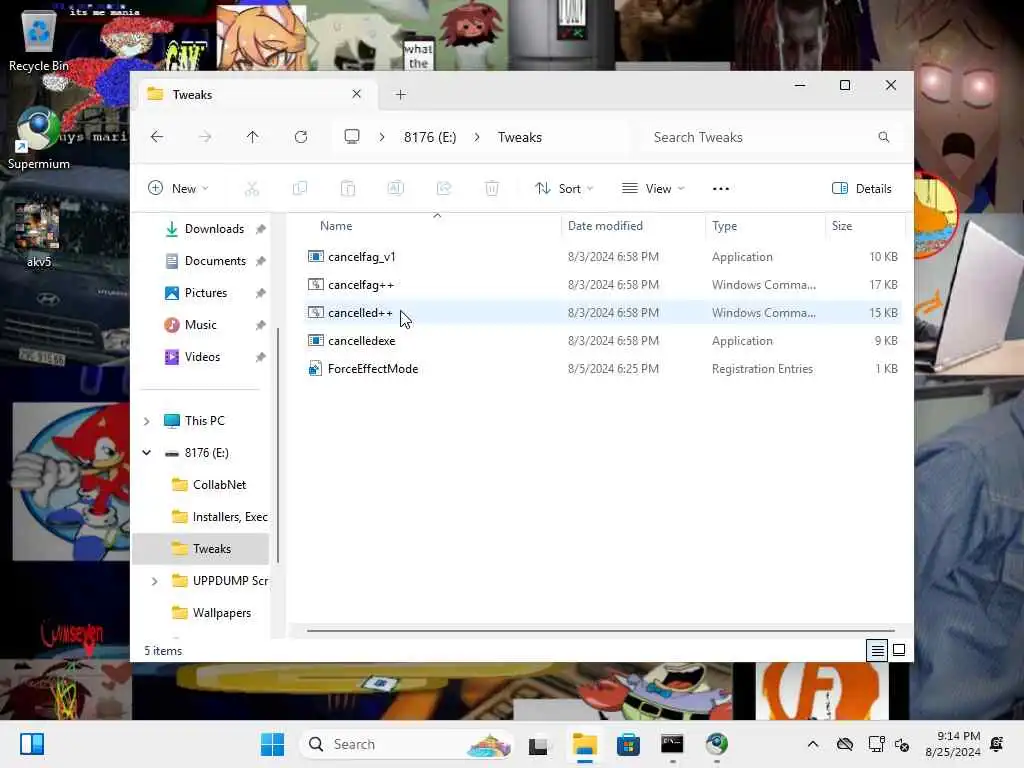Screen dimensions: 1024x768
Task: Open Downloads in quick access
Action: (214, 229)
